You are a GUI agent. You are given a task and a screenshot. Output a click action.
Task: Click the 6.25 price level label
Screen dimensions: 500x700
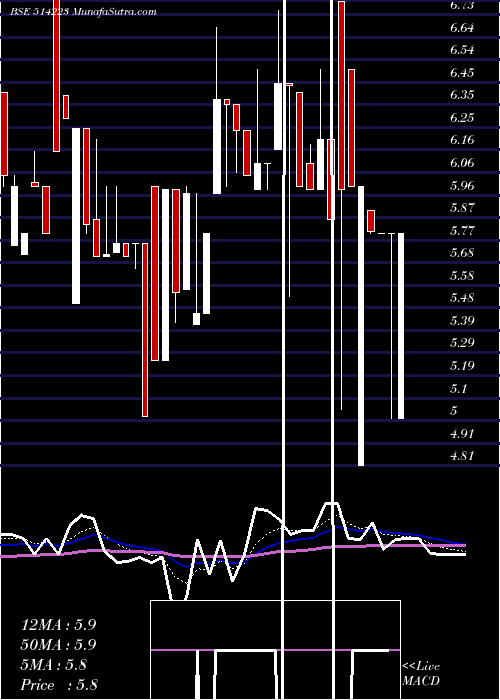[462, 118]
